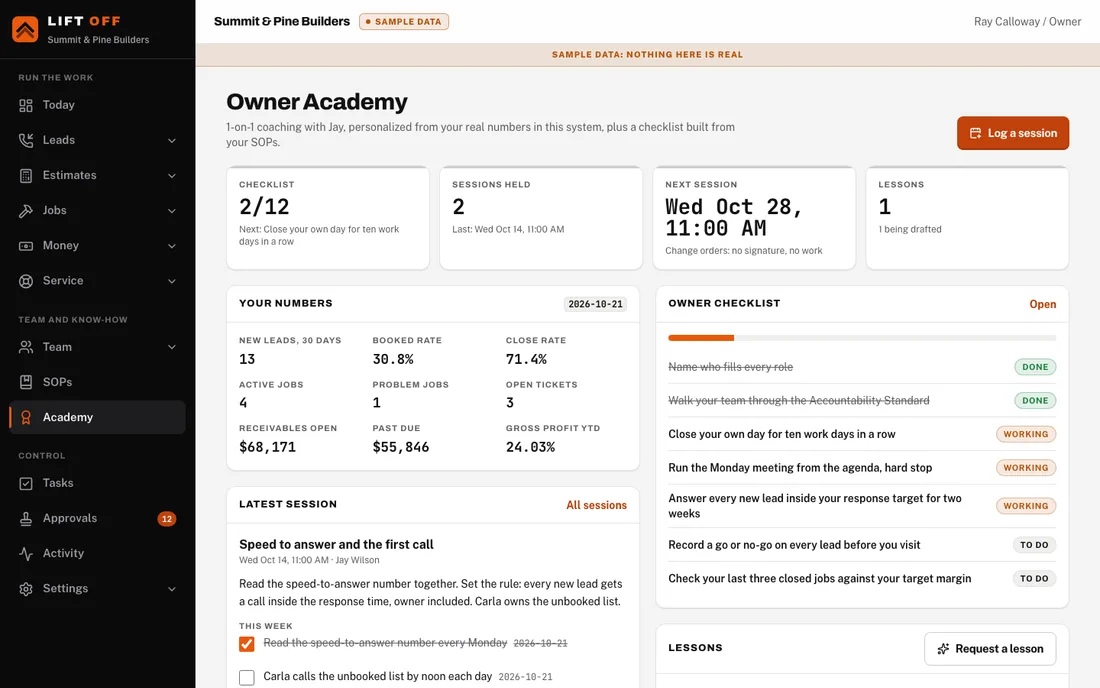This screenshot has width=1100, height=688.
Task: Click the Team people icon
Action: pos(26,347)
